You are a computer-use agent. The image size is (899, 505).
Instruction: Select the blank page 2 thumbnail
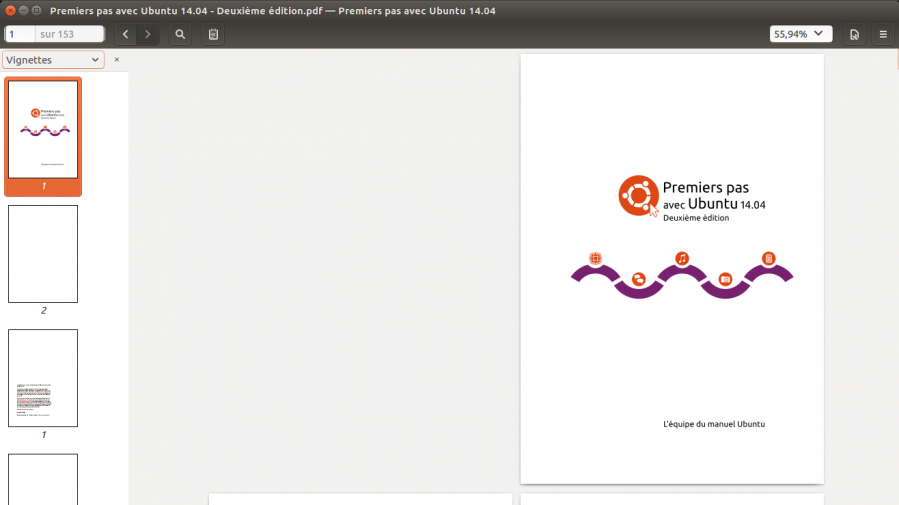tap(43, 254)
